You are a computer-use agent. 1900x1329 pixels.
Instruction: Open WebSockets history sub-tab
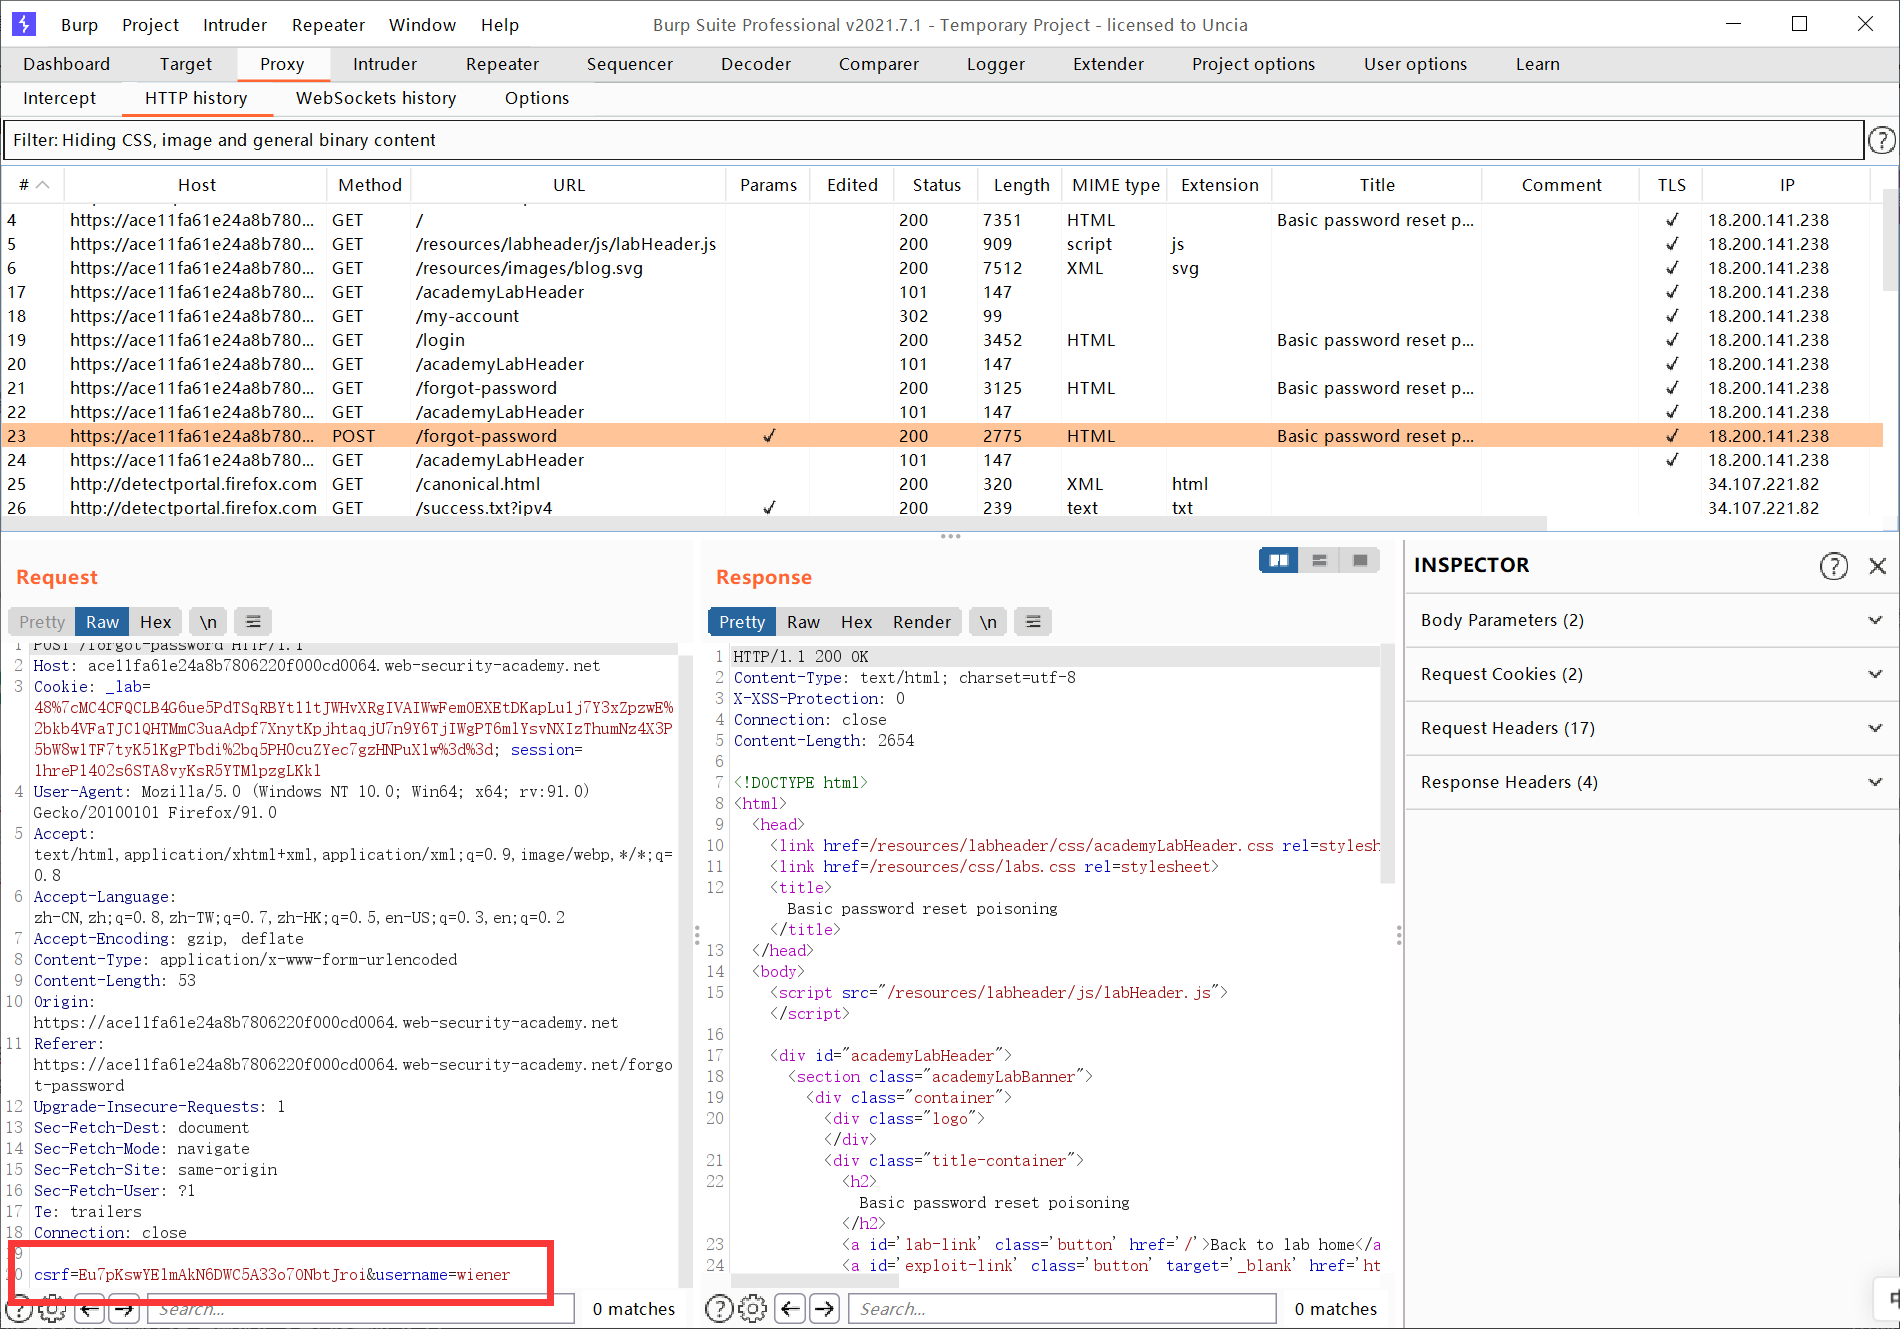click(x=376, y=98)
